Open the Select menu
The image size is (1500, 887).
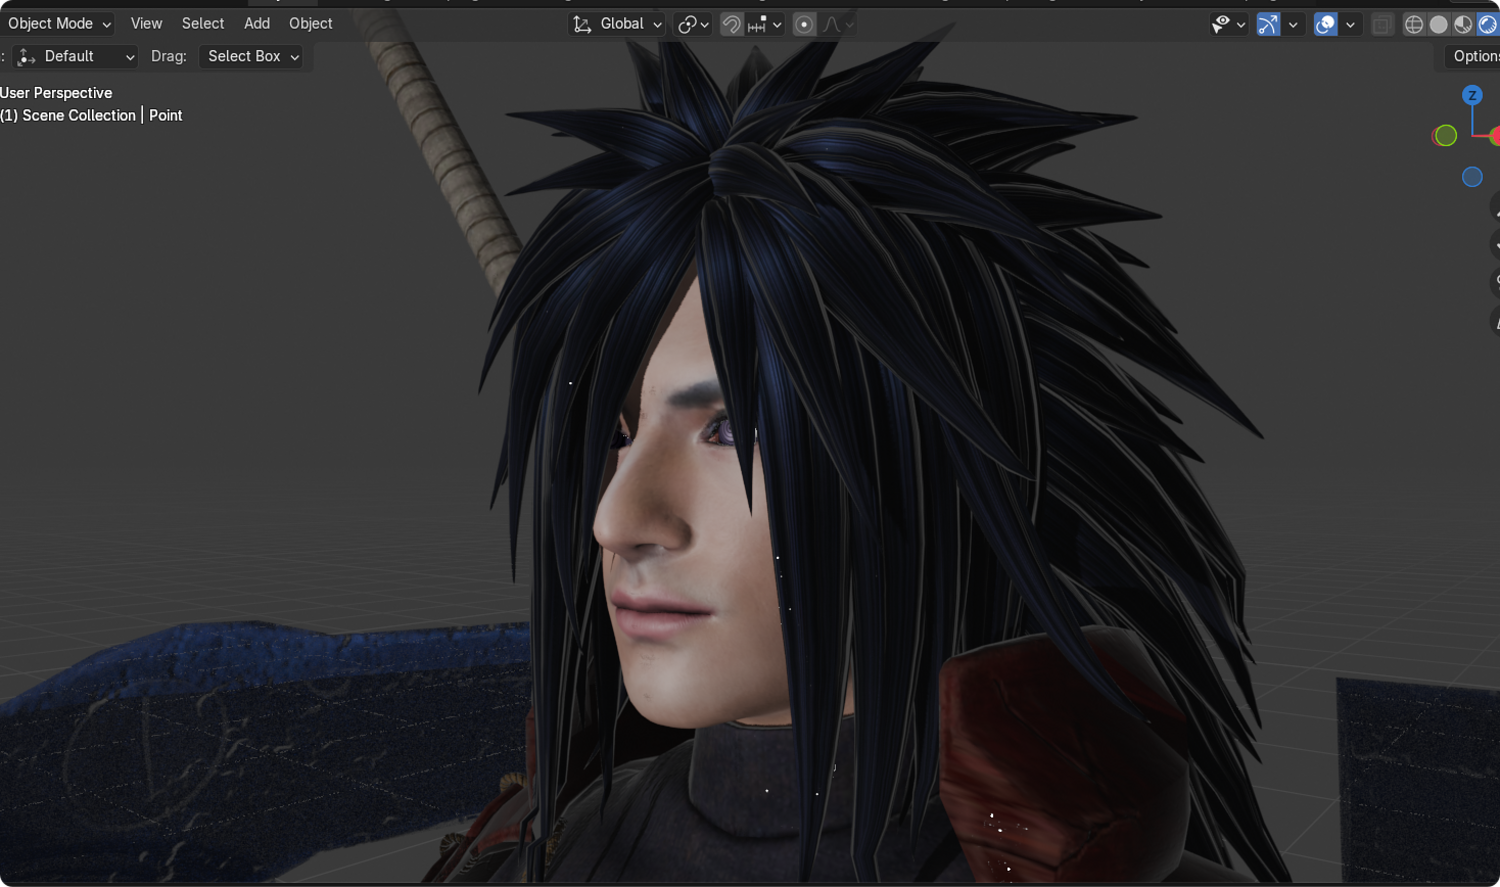pyautogui.click(x=203, y=23)
